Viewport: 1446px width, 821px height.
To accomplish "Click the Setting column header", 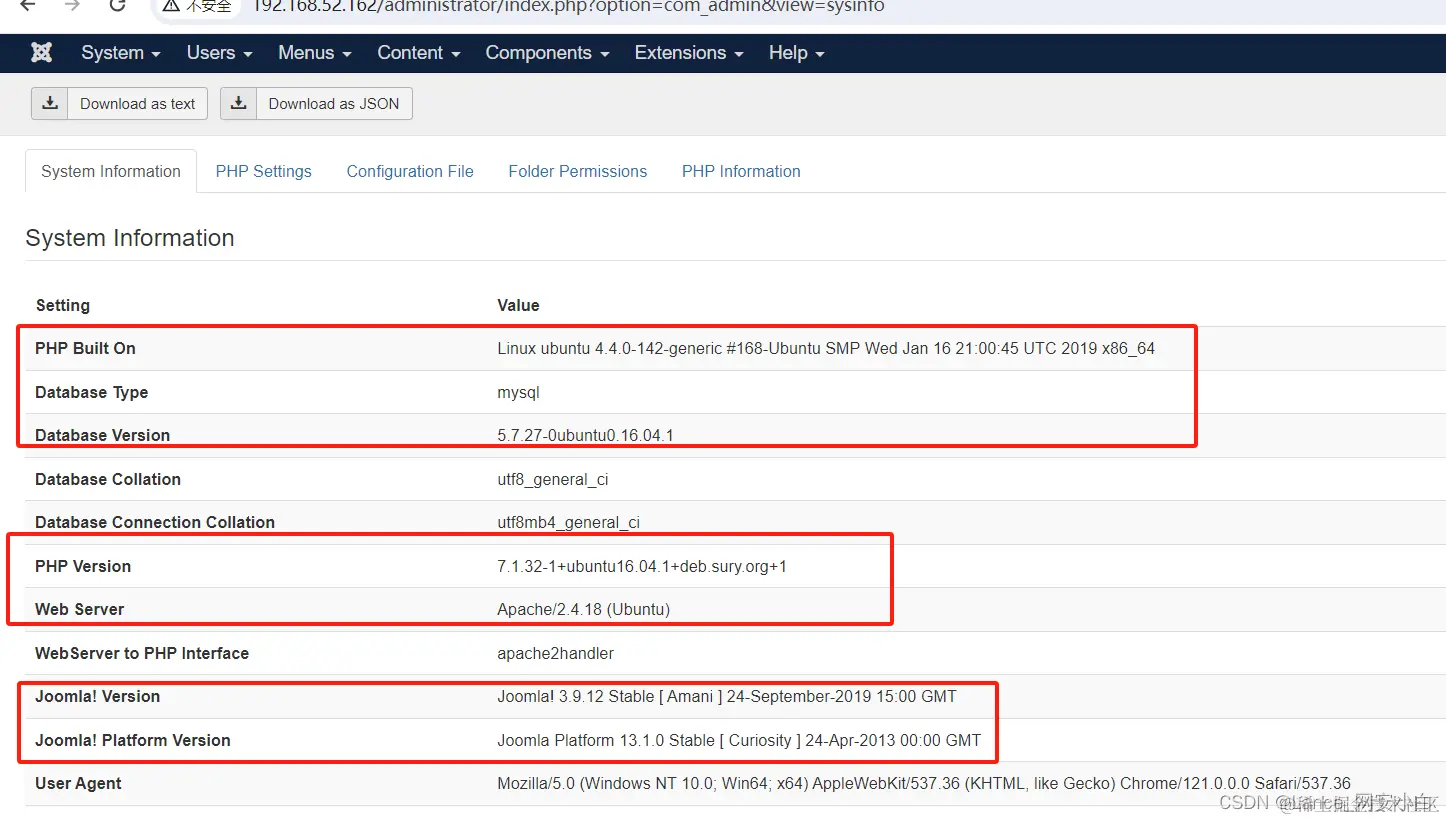I will point(63,305).
